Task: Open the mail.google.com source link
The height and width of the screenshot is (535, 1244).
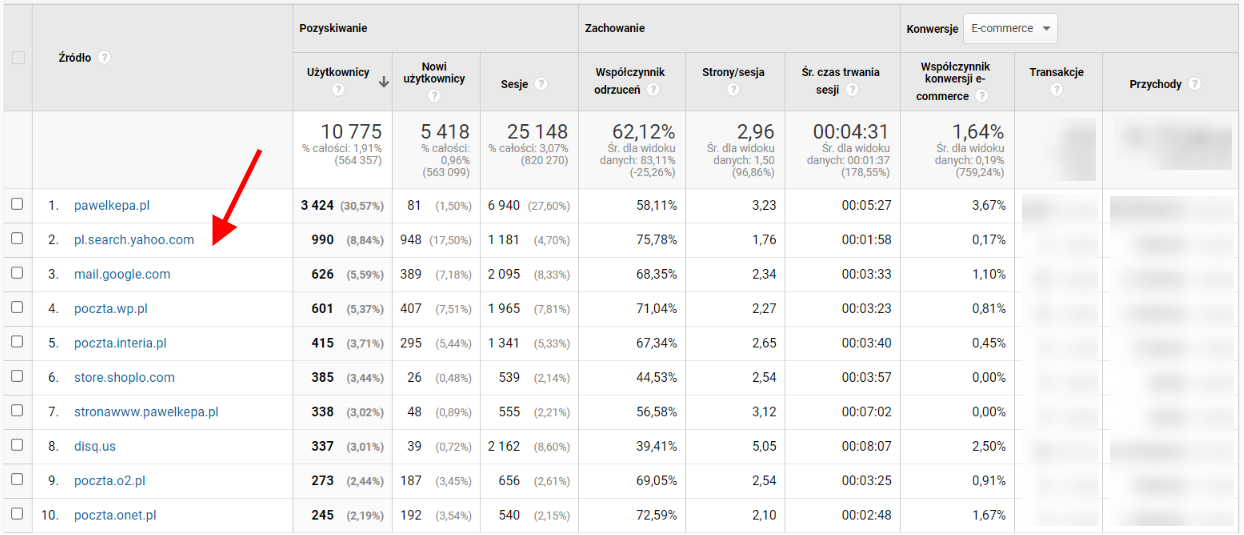Action: click(x=122, y=274)
